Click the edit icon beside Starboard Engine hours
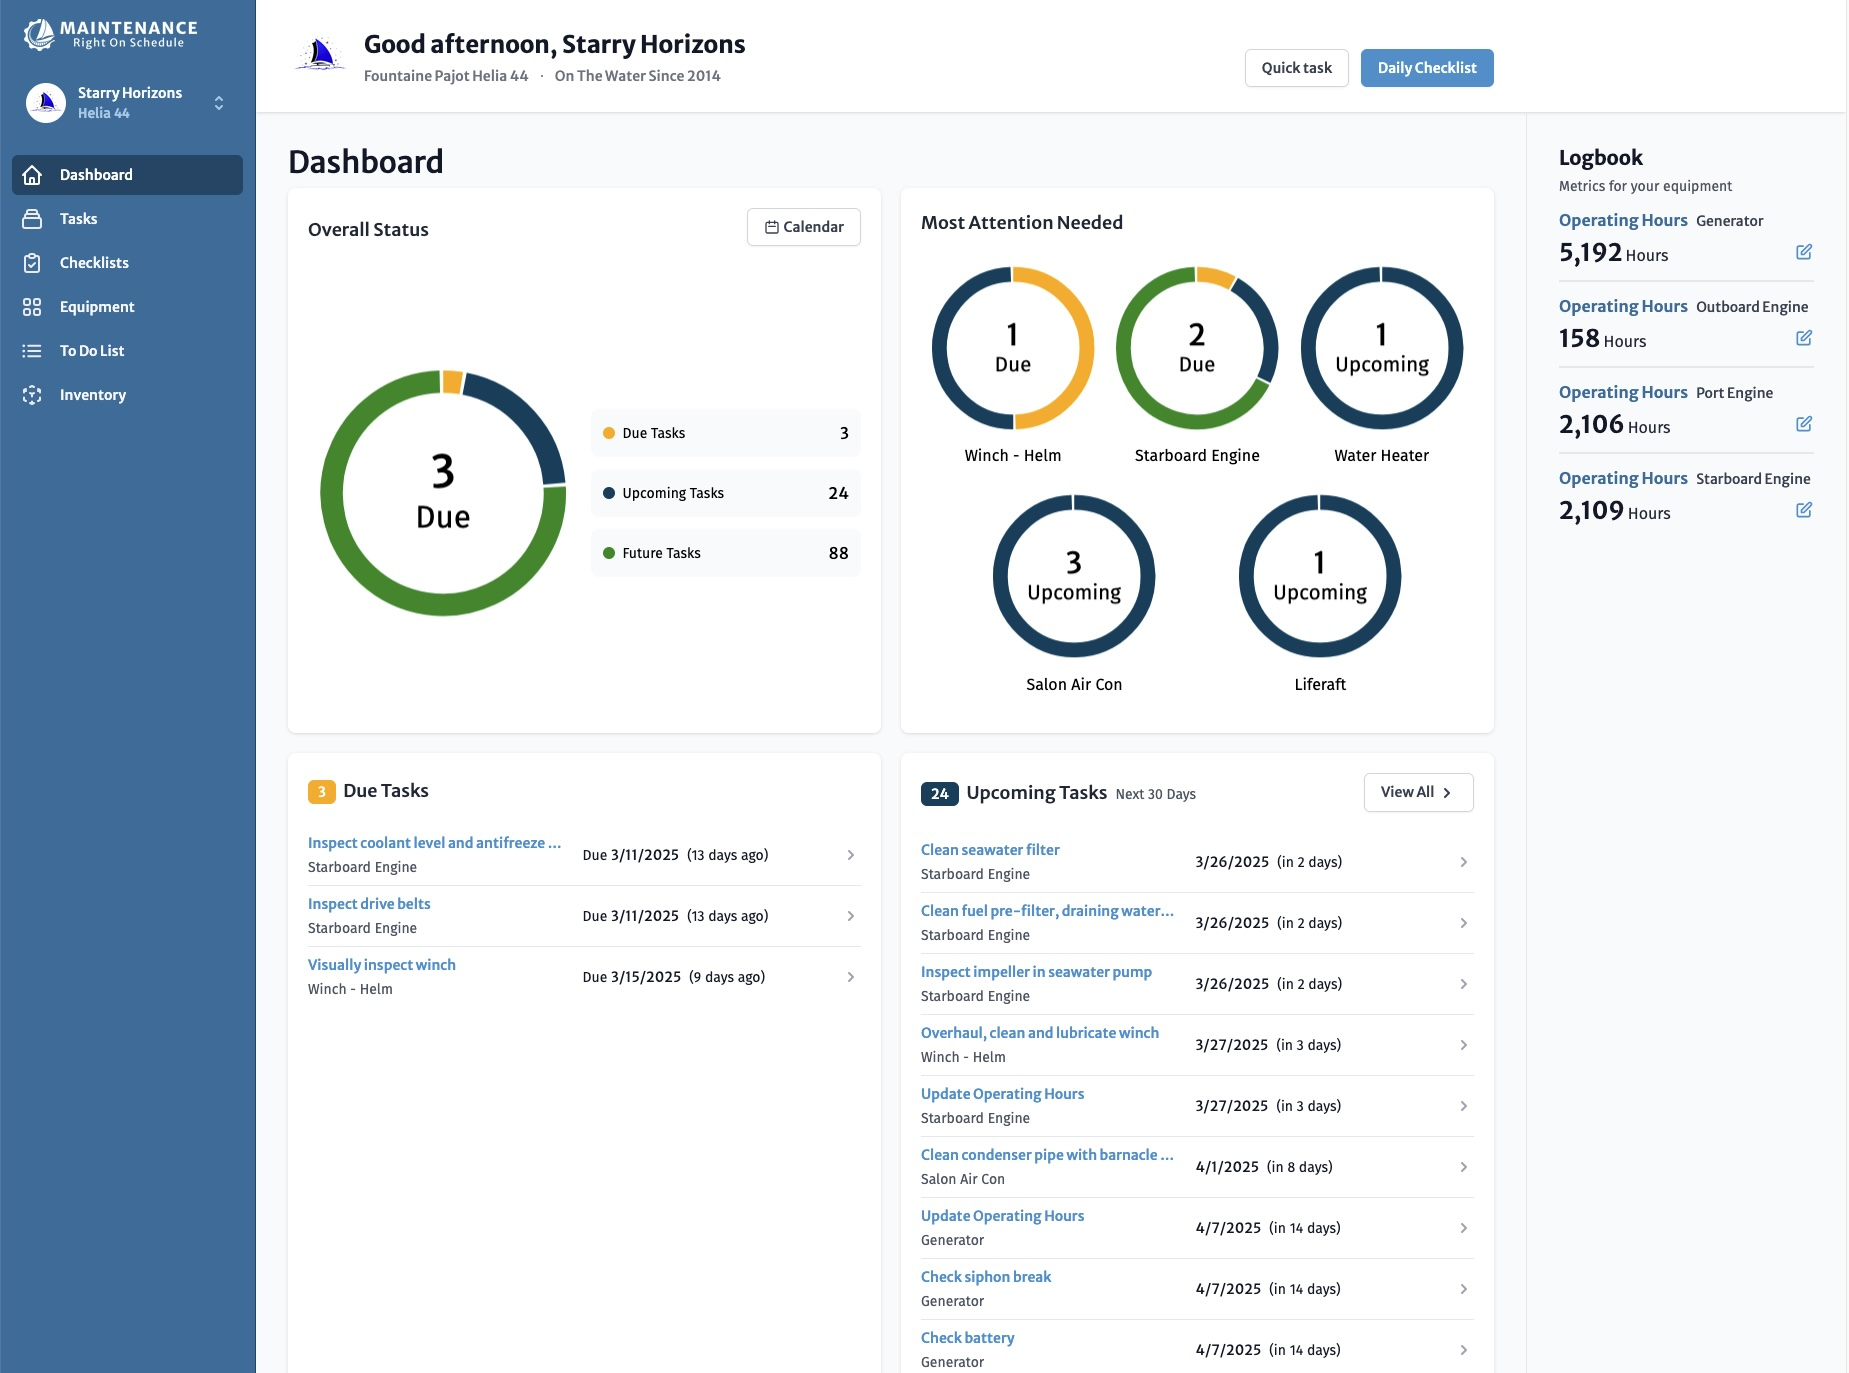The image size is (1849, 1373). coord(1805,510)
